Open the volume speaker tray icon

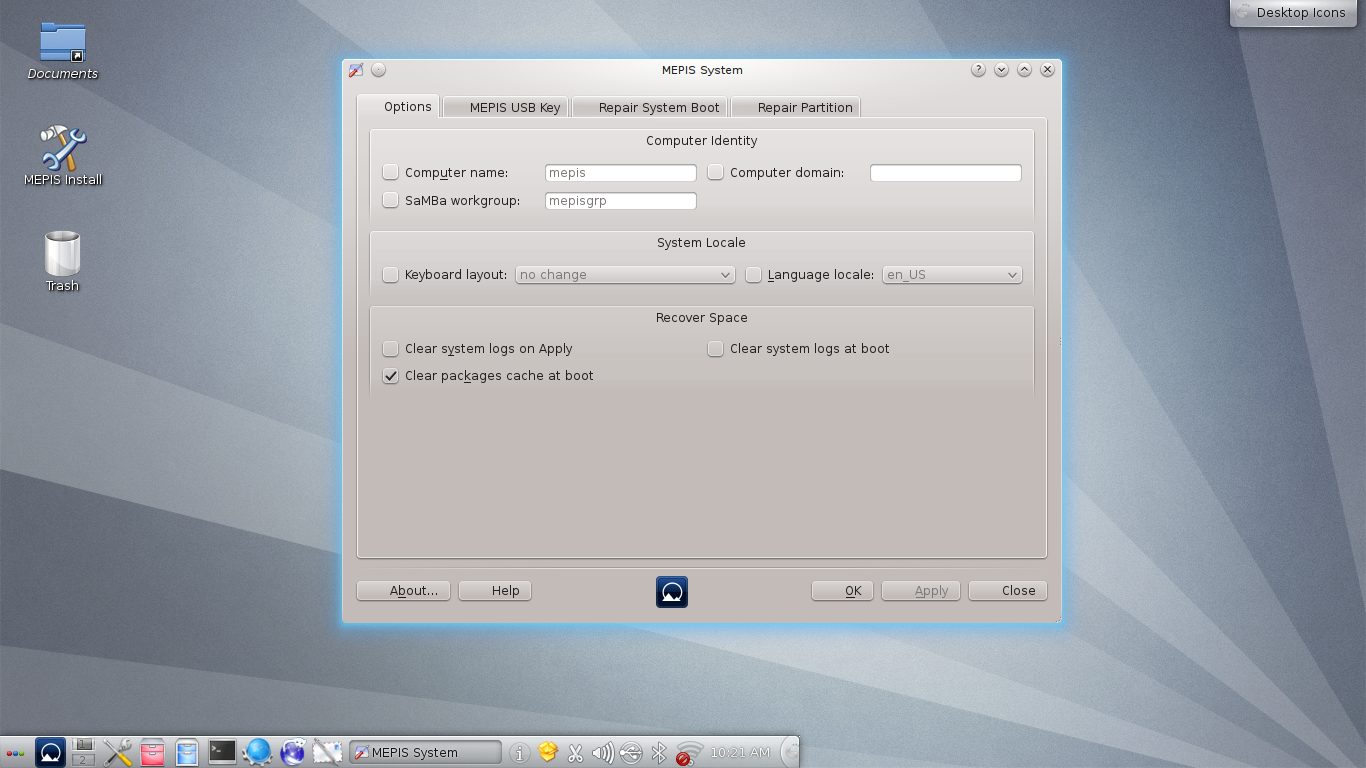[x=602, y=753]
